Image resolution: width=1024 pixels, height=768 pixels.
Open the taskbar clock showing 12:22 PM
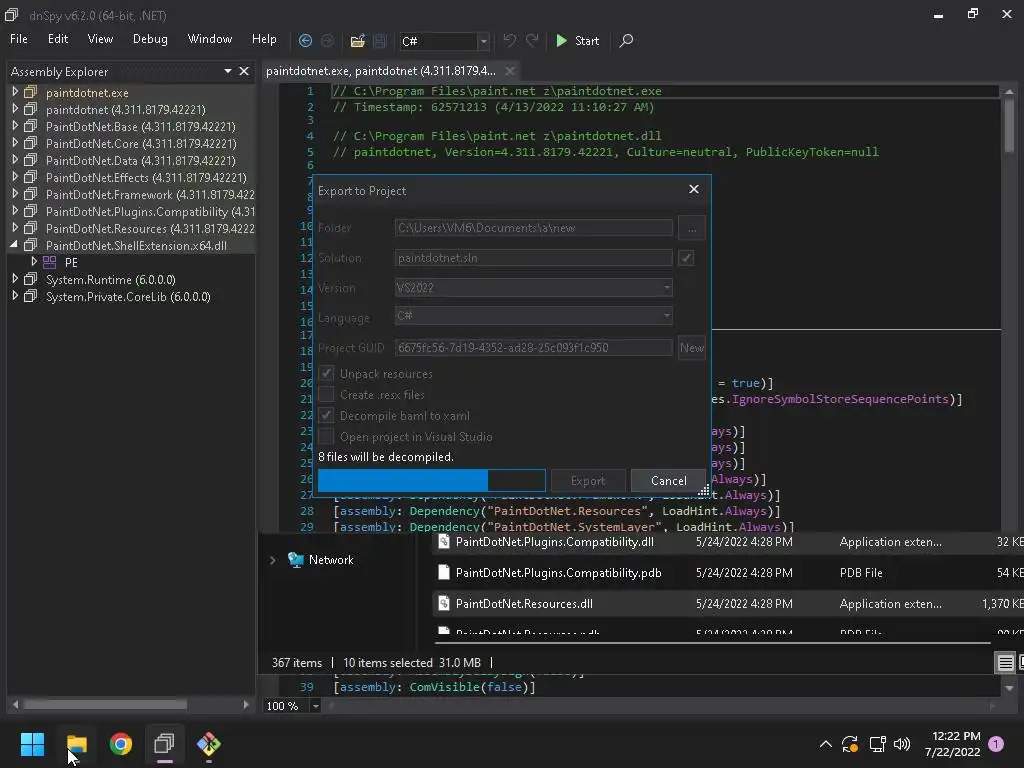click(x=953, y=744)
